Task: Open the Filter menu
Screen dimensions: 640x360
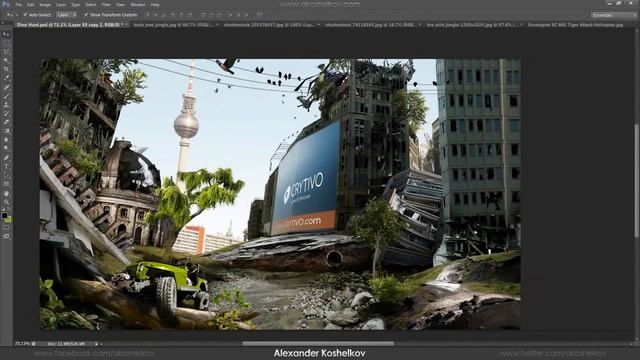Action: pos(106,4)
